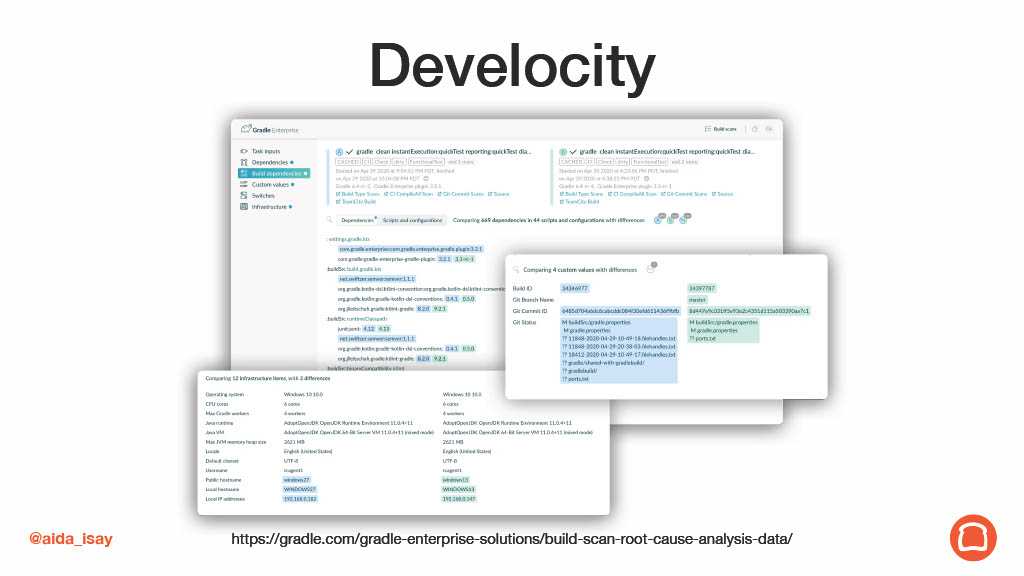Click the junit:junit 4.13 version chip
Screen dimensions: 1024x576
click(x=384, y=328)
